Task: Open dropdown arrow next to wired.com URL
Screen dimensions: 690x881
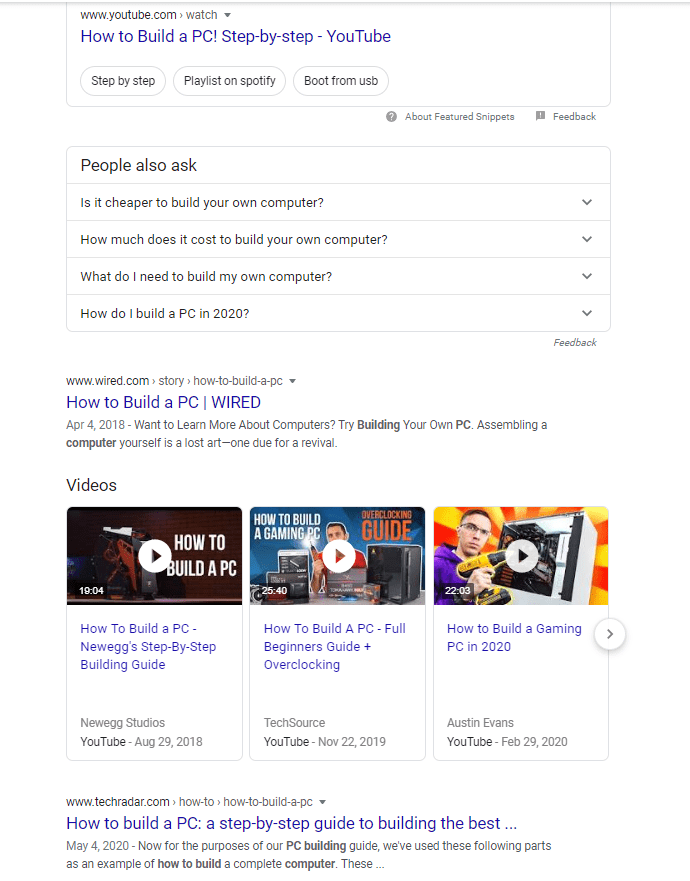Action: click(x=292, y=381)
